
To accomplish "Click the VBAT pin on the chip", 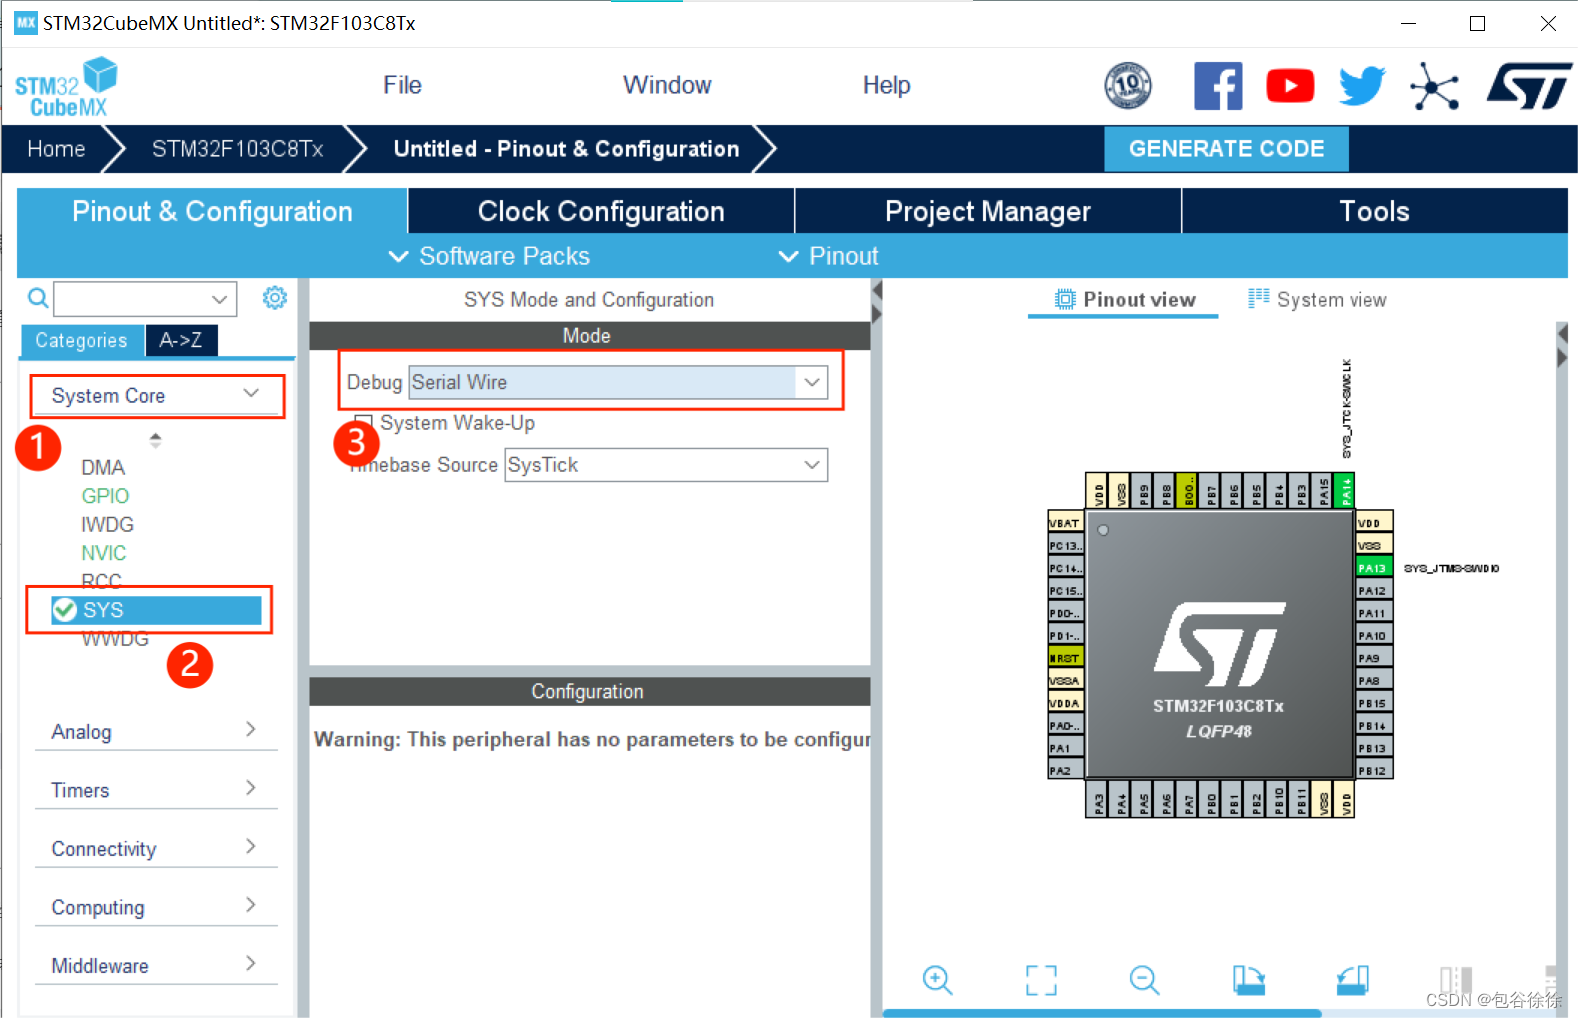I will point(1066,523).
